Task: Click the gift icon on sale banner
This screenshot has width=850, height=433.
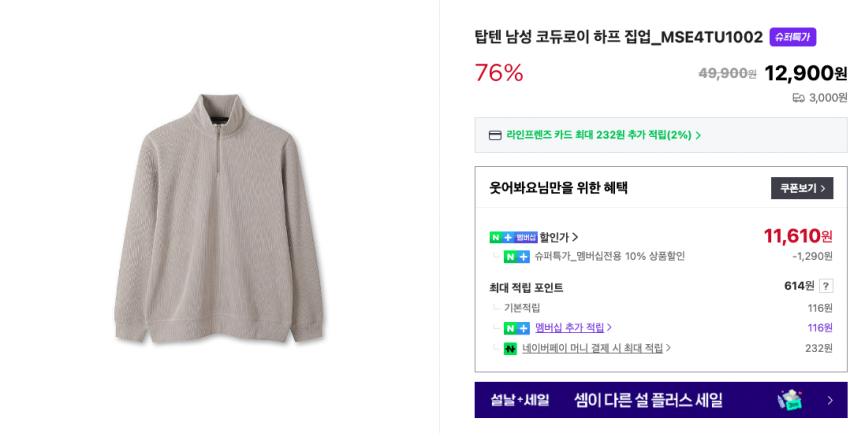Action: [x=790, y=400]
